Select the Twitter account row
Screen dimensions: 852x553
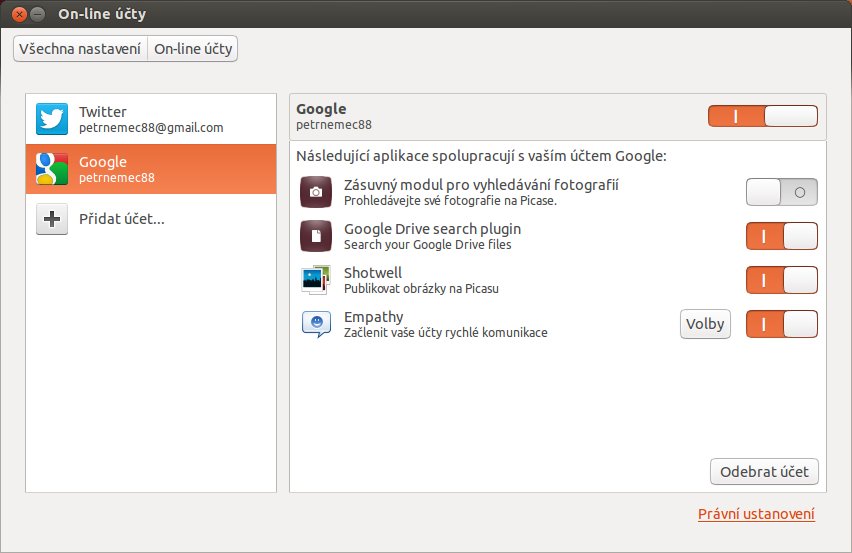[x=151, y=119]
